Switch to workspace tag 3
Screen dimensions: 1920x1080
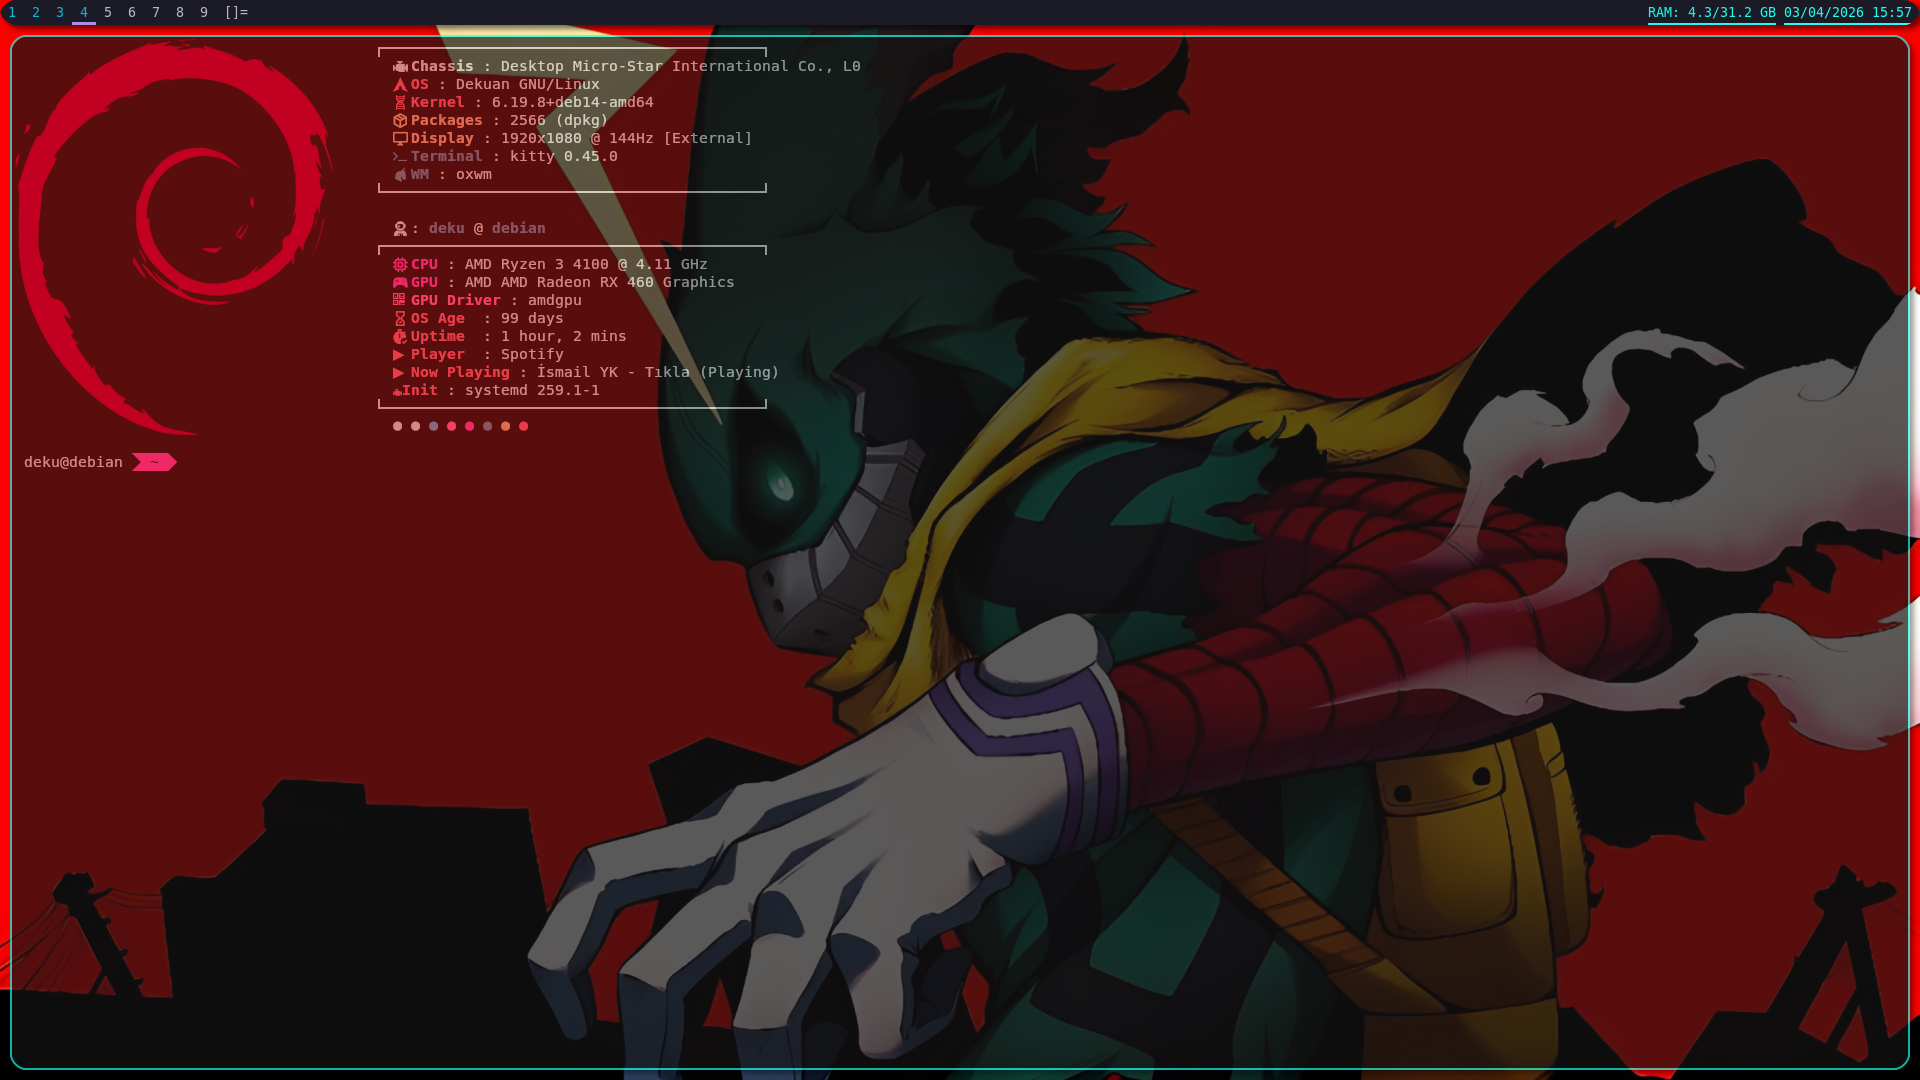tap(60, 12)
